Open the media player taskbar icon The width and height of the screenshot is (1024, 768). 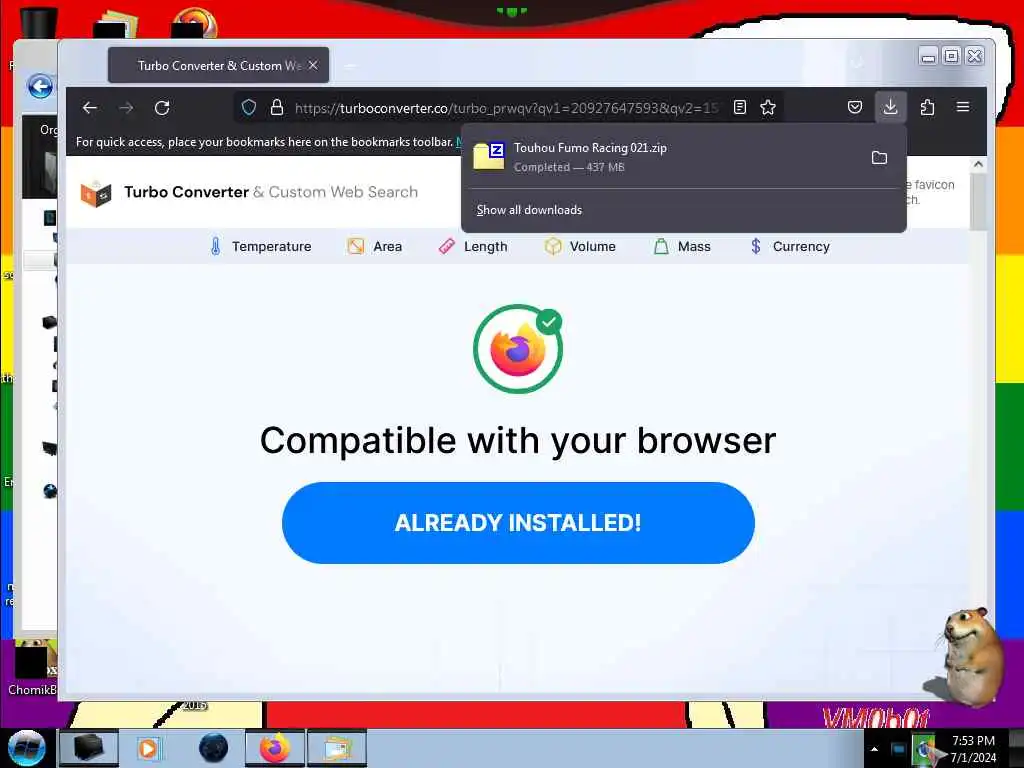pyautogui.click(x=149, y=748)
